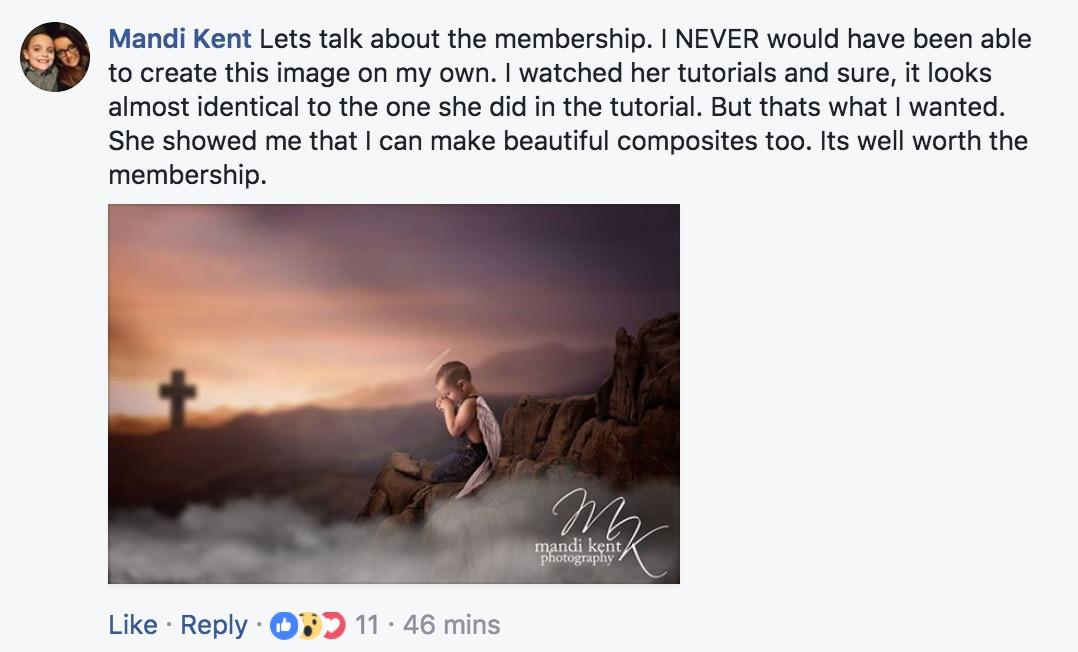This screenshot has width=1078, height=652.
Task: Click the yellow wow reaction emoji
Action: pos(308,625)
